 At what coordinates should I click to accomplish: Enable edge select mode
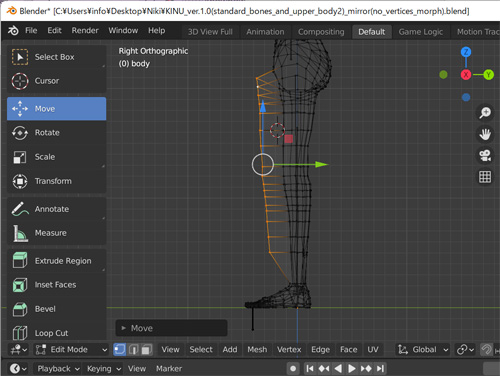(x=133, y=349)
